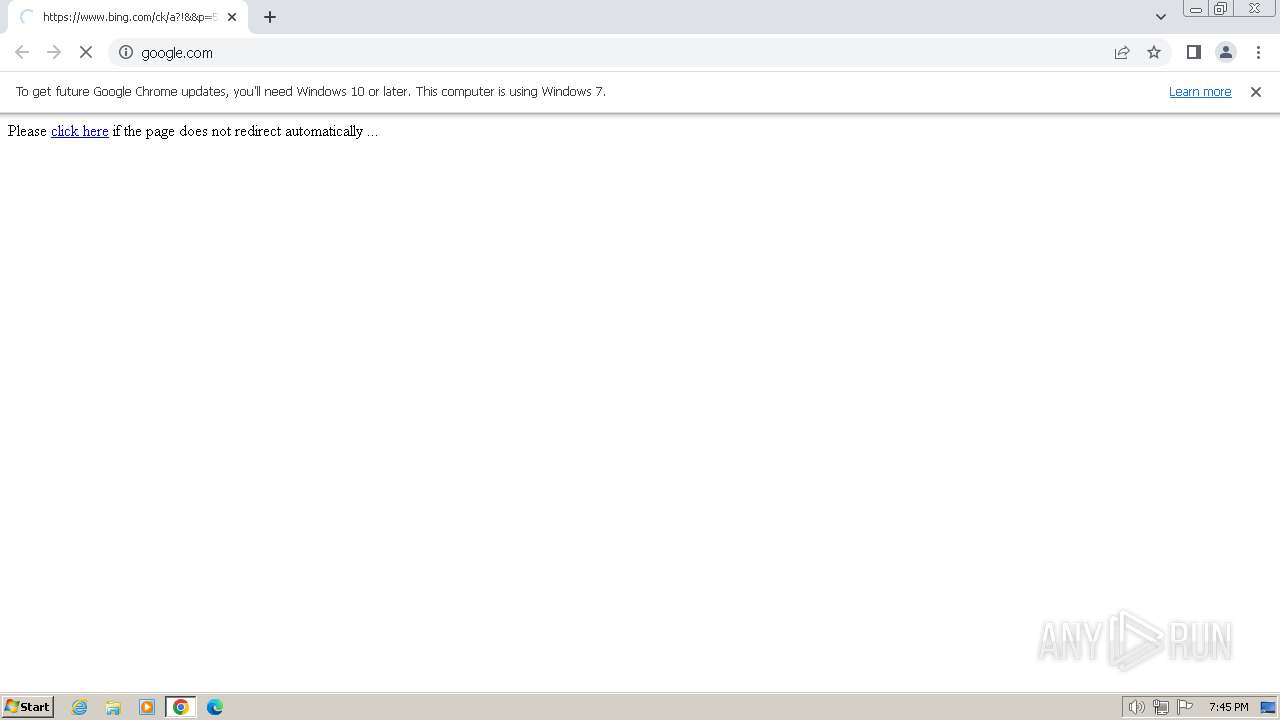Click the browser forward arrow
The image size is (1280, 720).
click(x=54, y=52)
